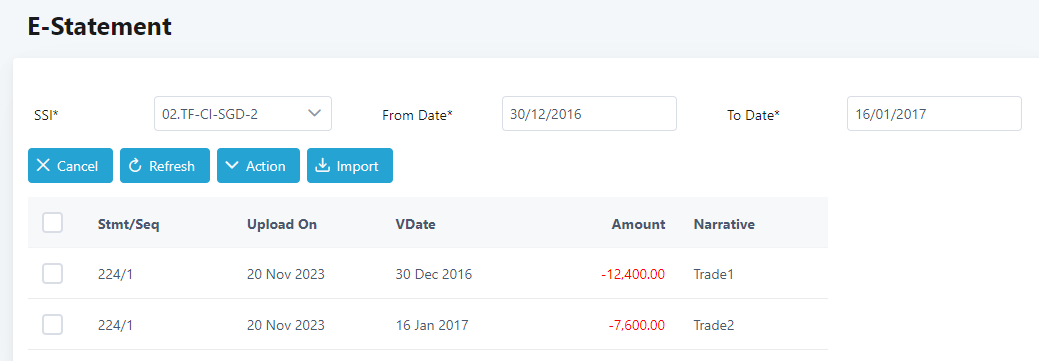
Task: Click the Cancel button
Action: [x=70, y=166]
